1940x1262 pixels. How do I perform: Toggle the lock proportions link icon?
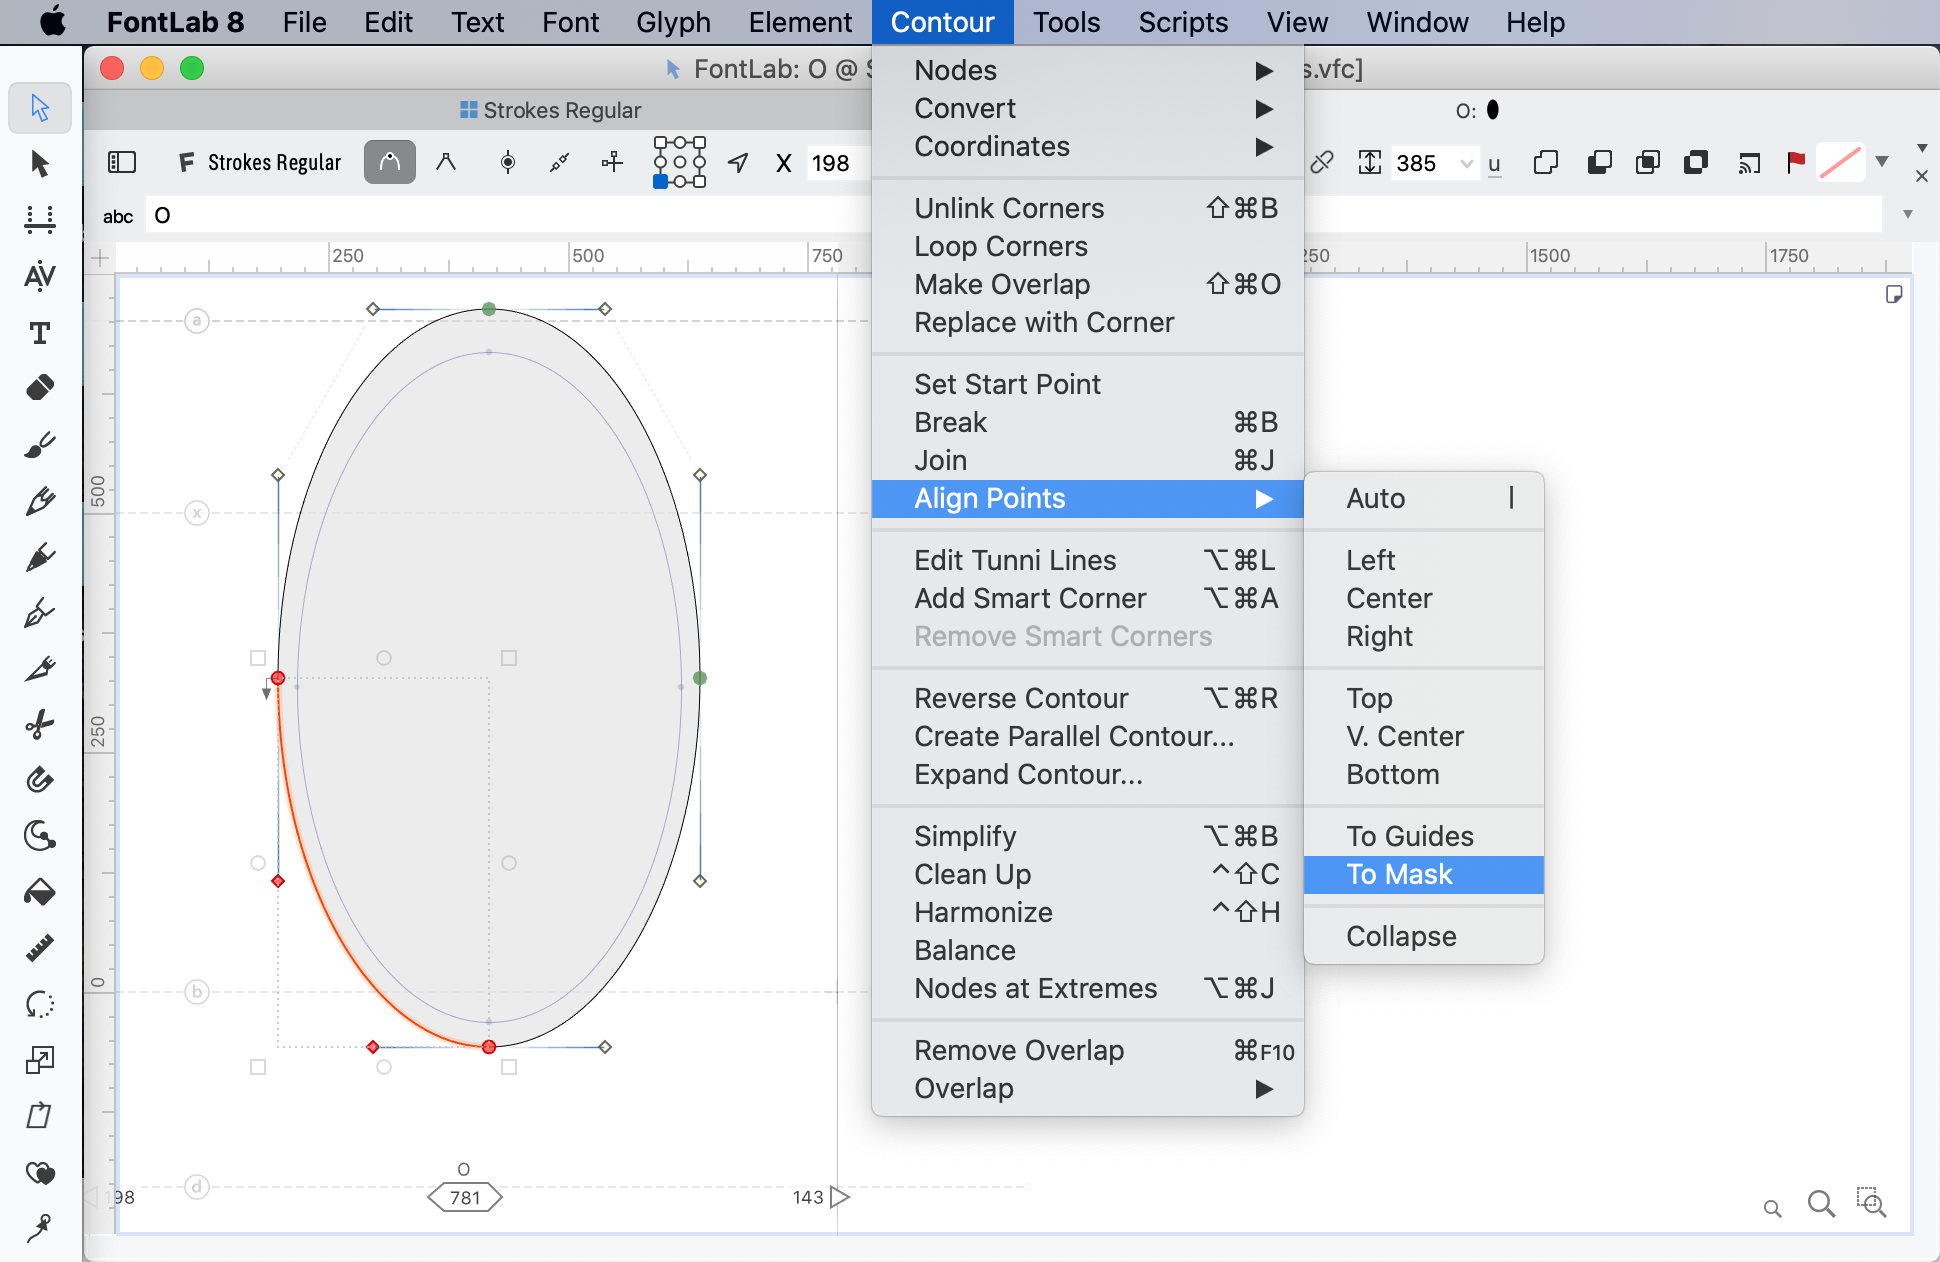click(1322, 162)
